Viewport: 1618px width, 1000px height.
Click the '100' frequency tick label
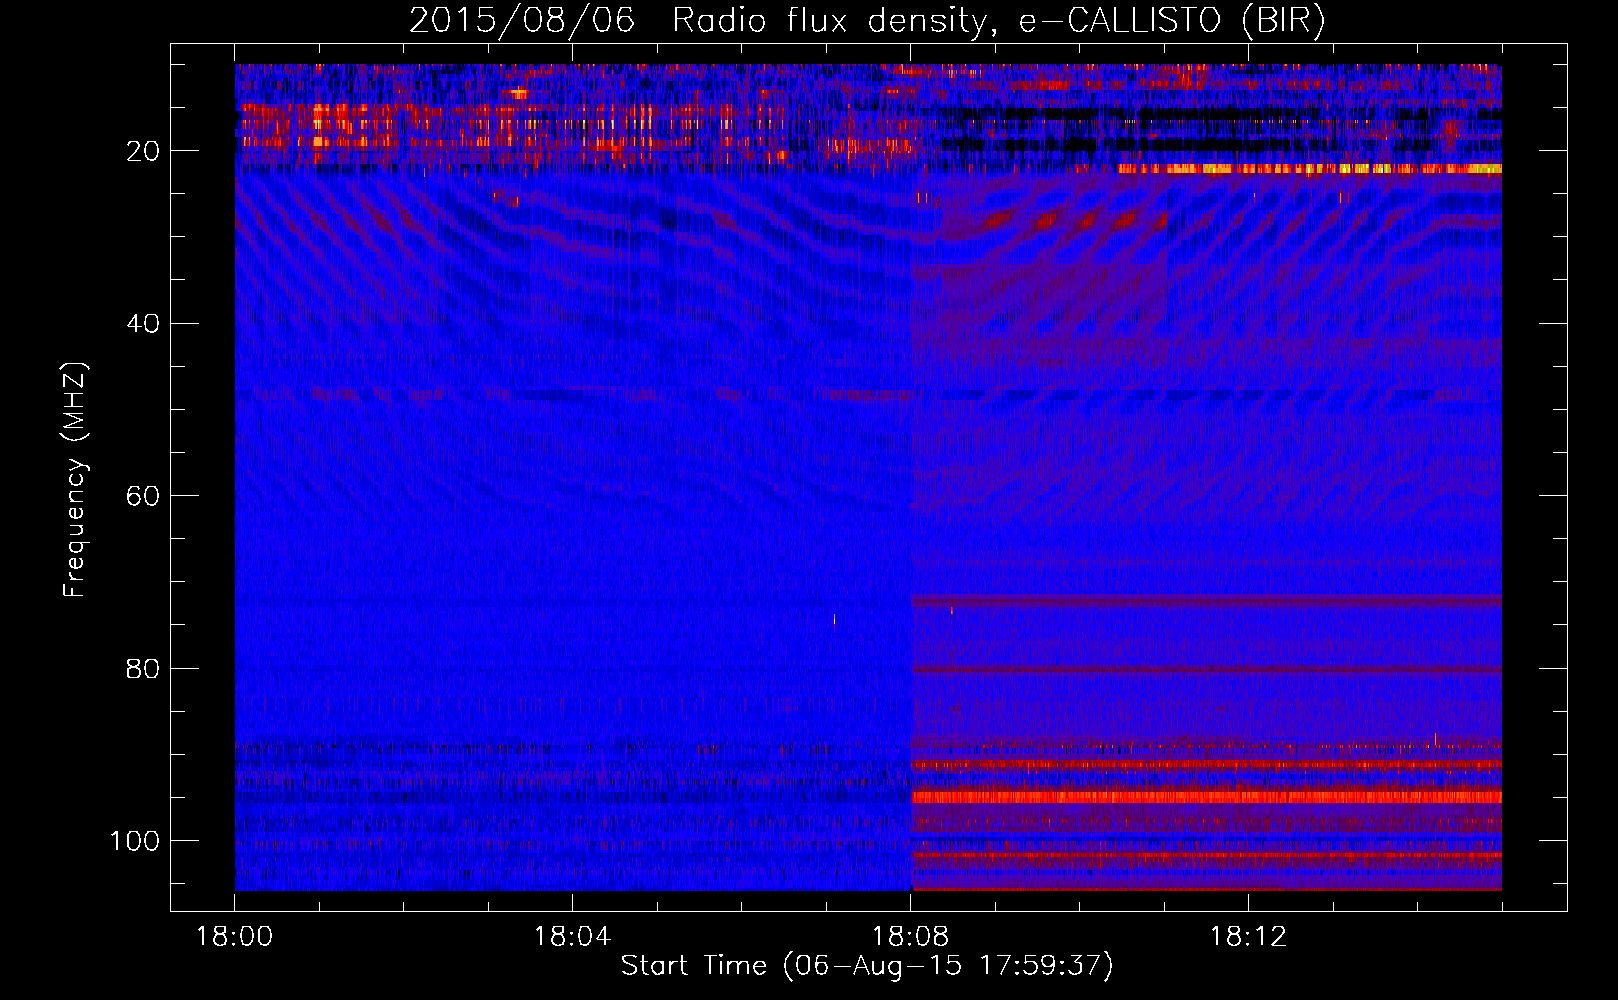[x=135, y=841]
